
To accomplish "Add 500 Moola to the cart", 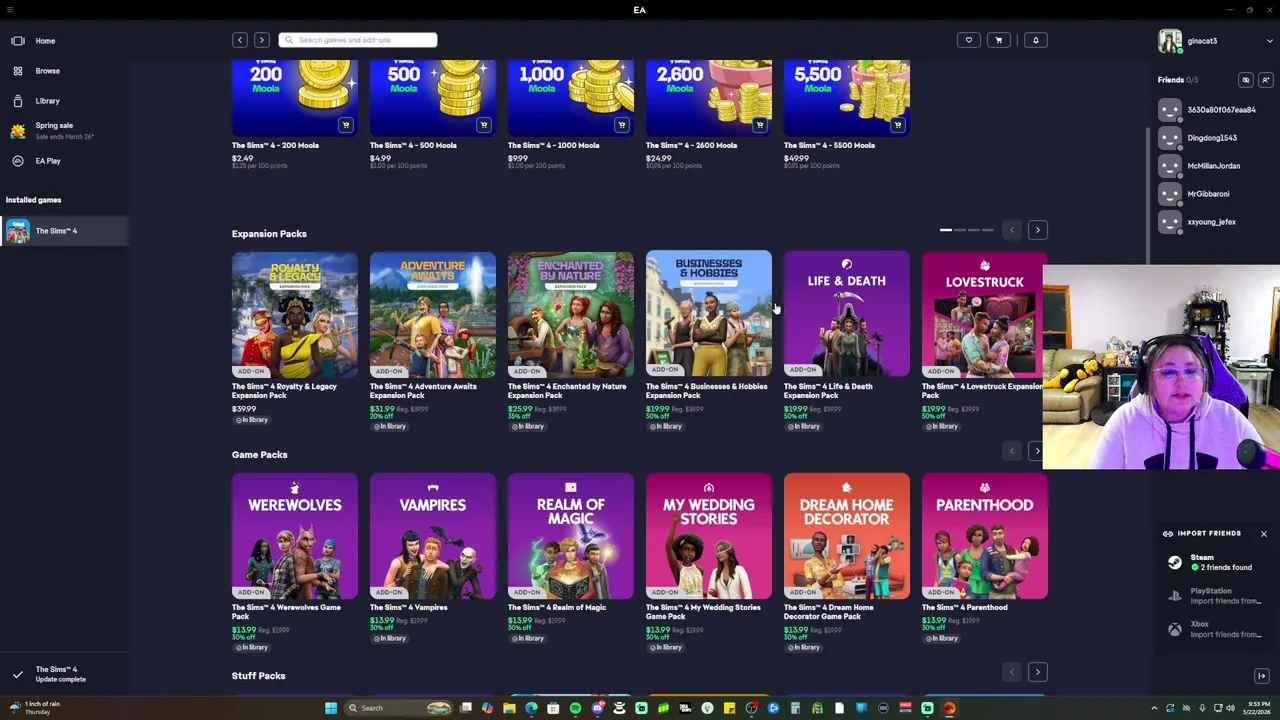I will [x=483, y=125].
